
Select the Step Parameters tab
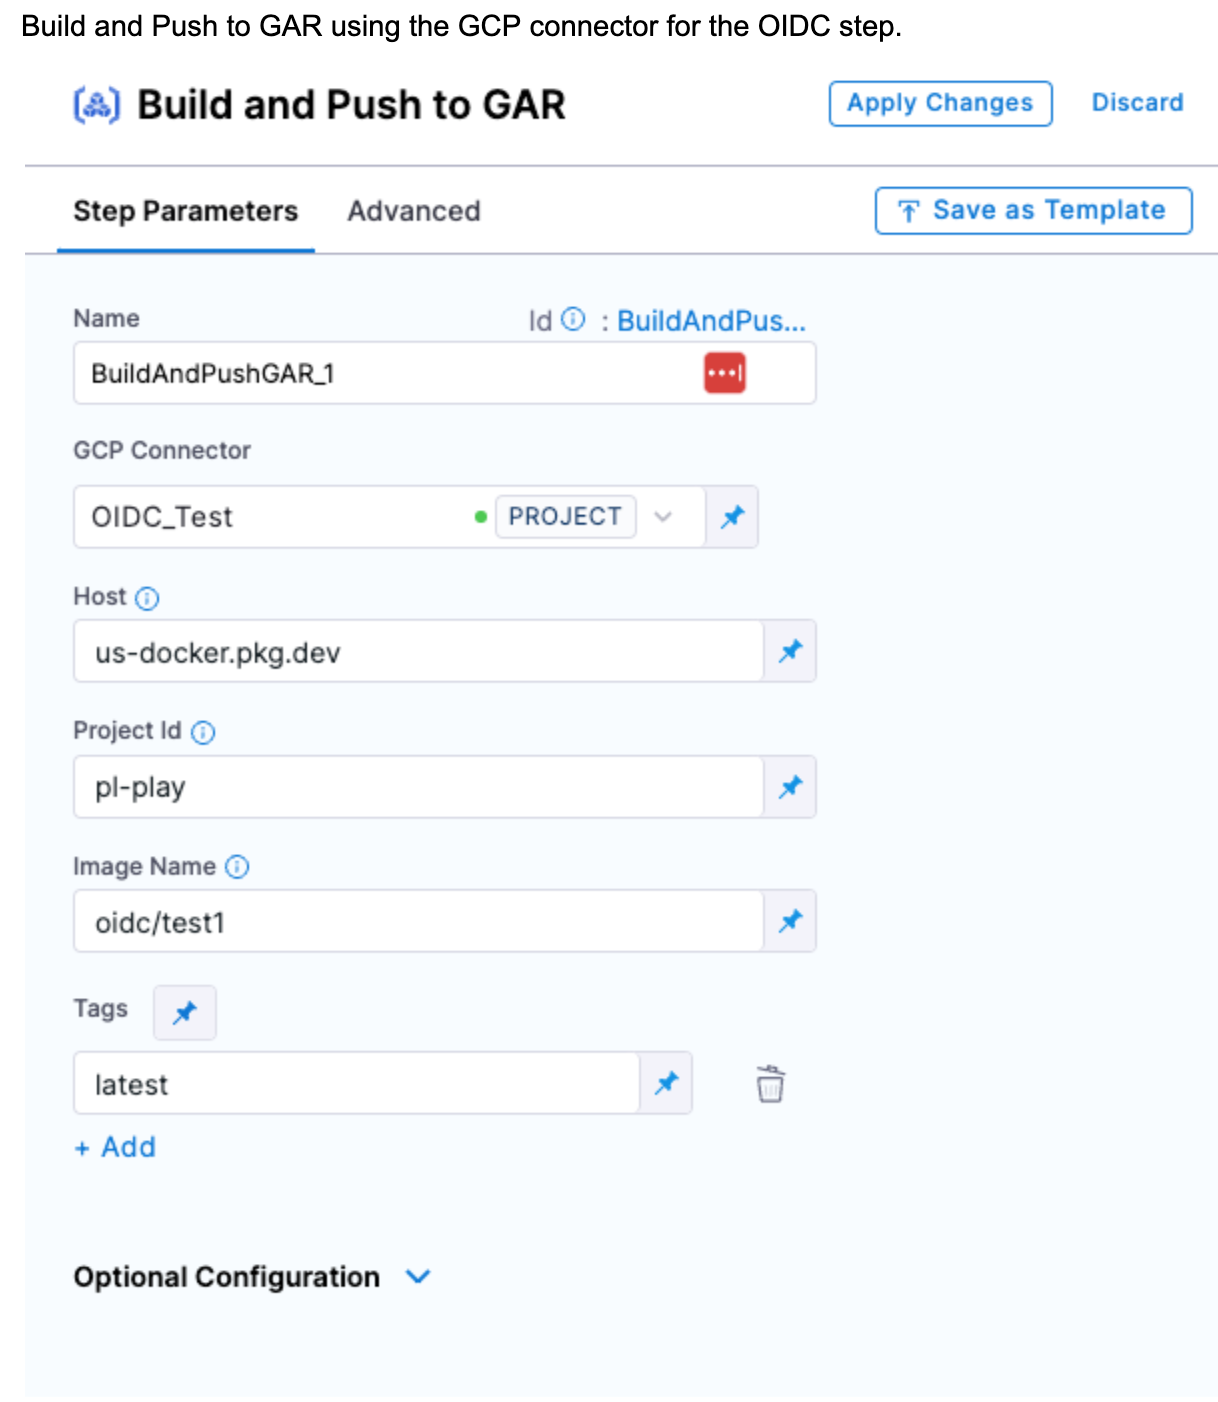click(x=184, y=211)
